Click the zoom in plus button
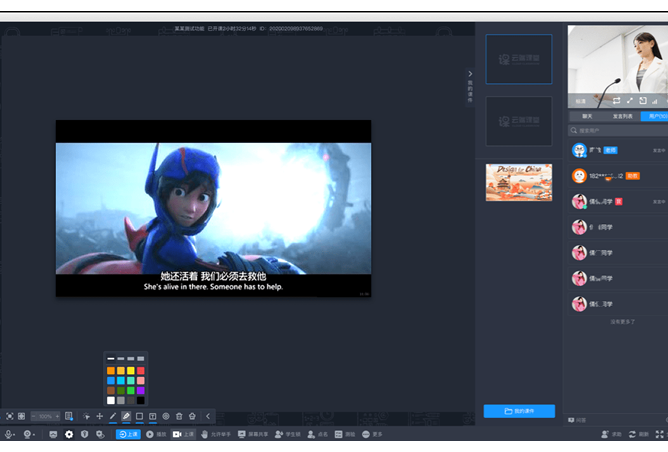The width and height of the screenshot is (668, 452). pyautogui.click(x=57, y=416)
